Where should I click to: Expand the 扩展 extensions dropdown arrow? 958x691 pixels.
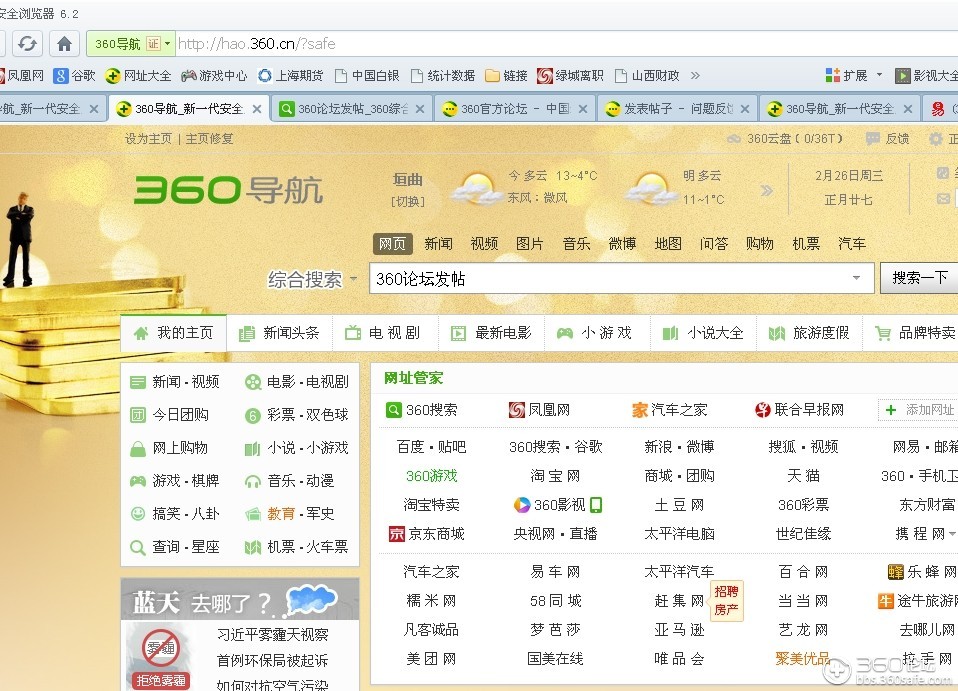(x=879, y=75)
